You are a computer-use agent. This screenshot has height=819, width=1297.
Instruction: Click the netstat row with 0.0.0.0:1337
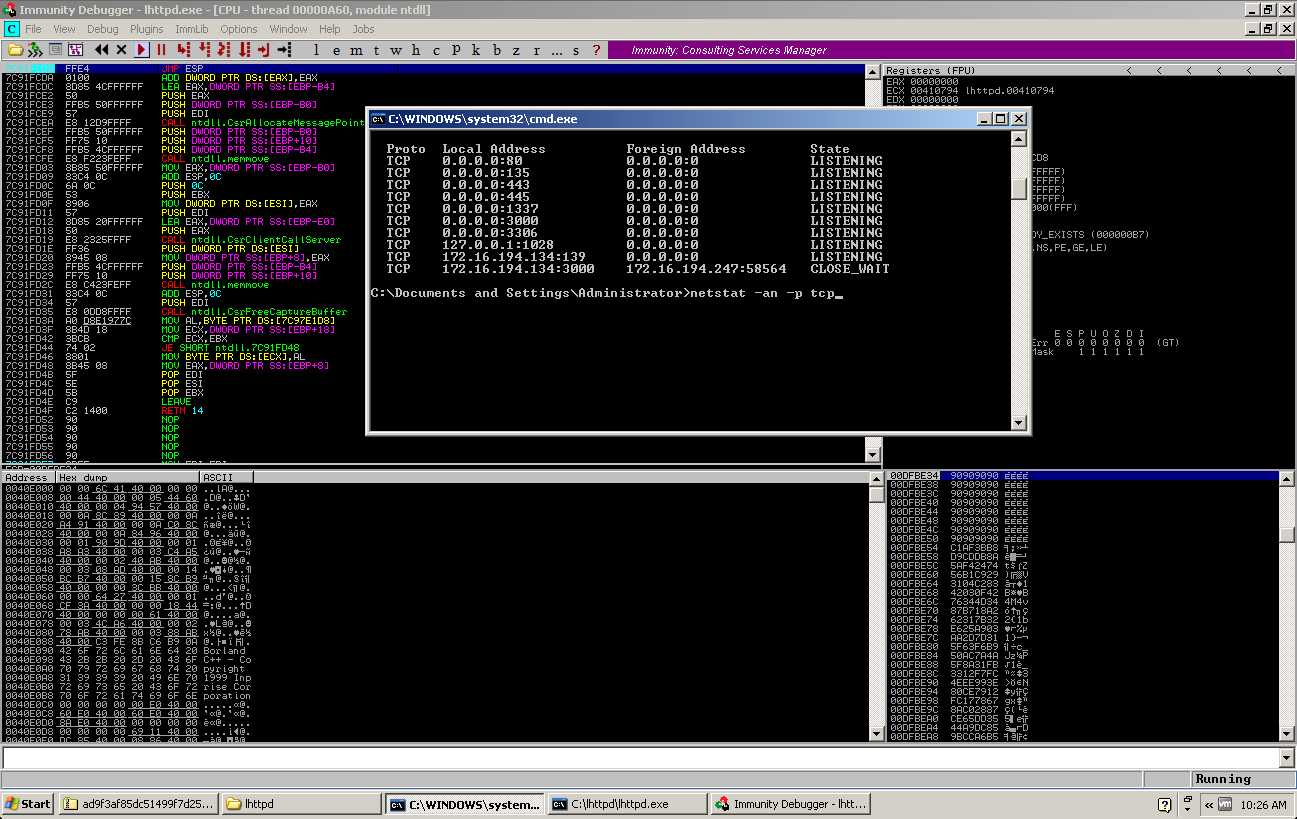click(635, 209)
